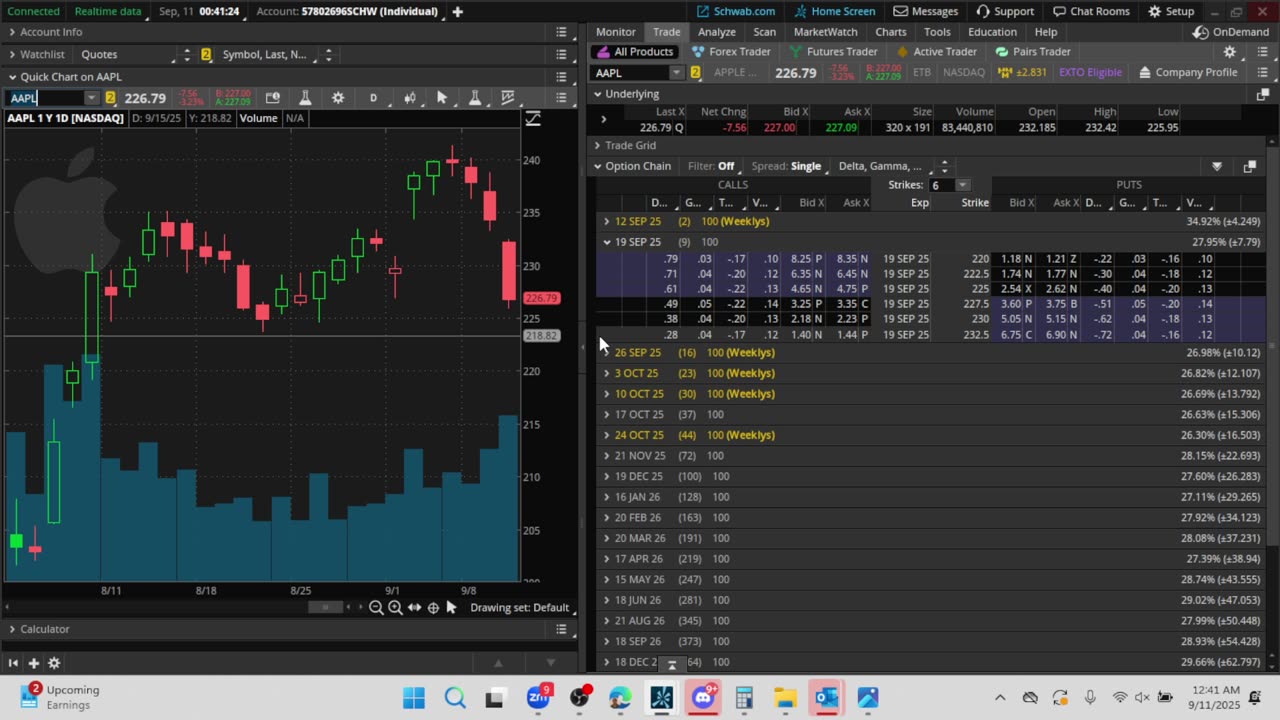The image size is (1280, 720).
Task: Click the OnDemand button
Action: (1230, 32)
